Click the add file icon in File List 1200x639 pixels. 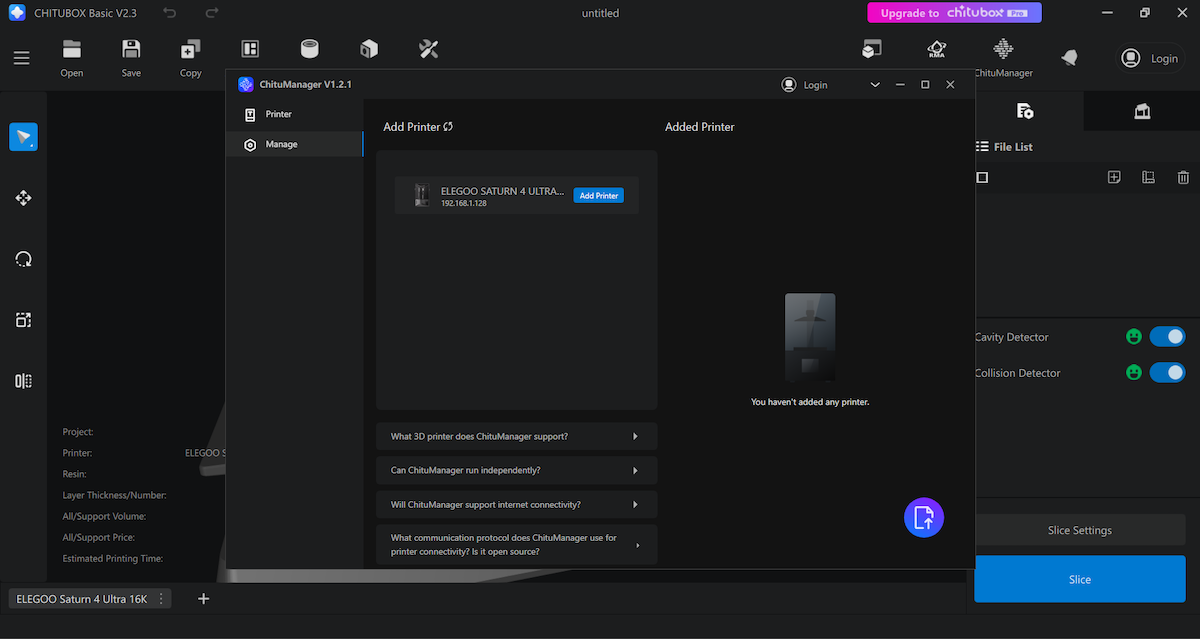pyautogui.click(x=1114, y=177)
